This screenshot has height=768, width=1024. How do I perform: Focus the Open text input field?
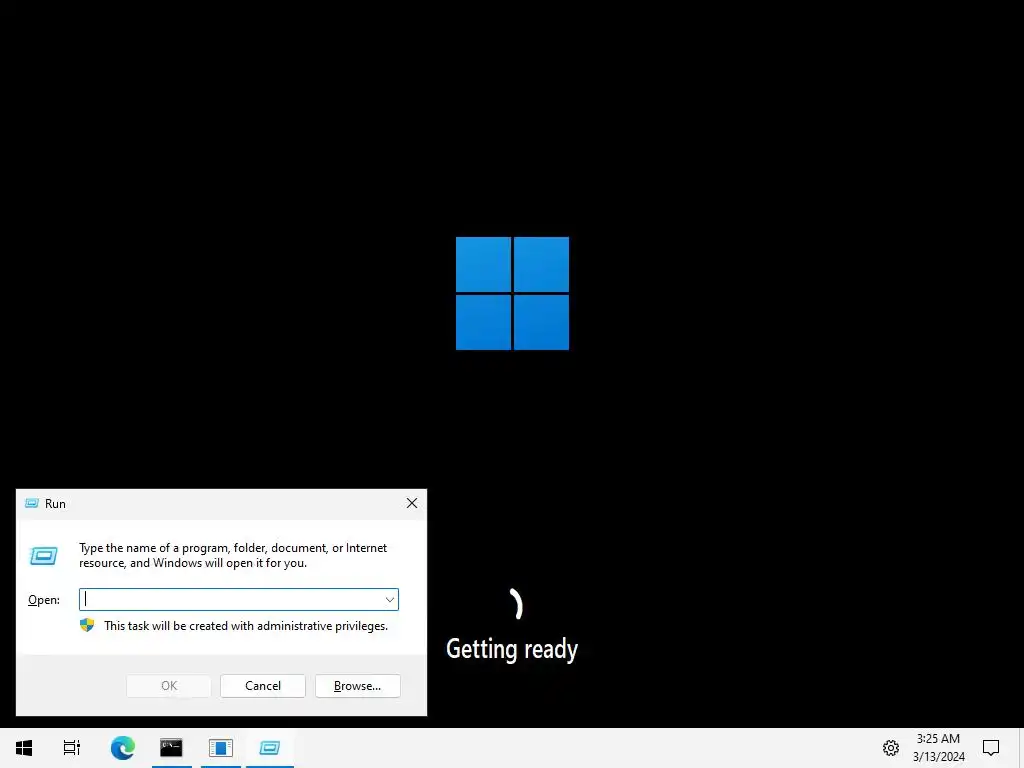tap(239, 600)
